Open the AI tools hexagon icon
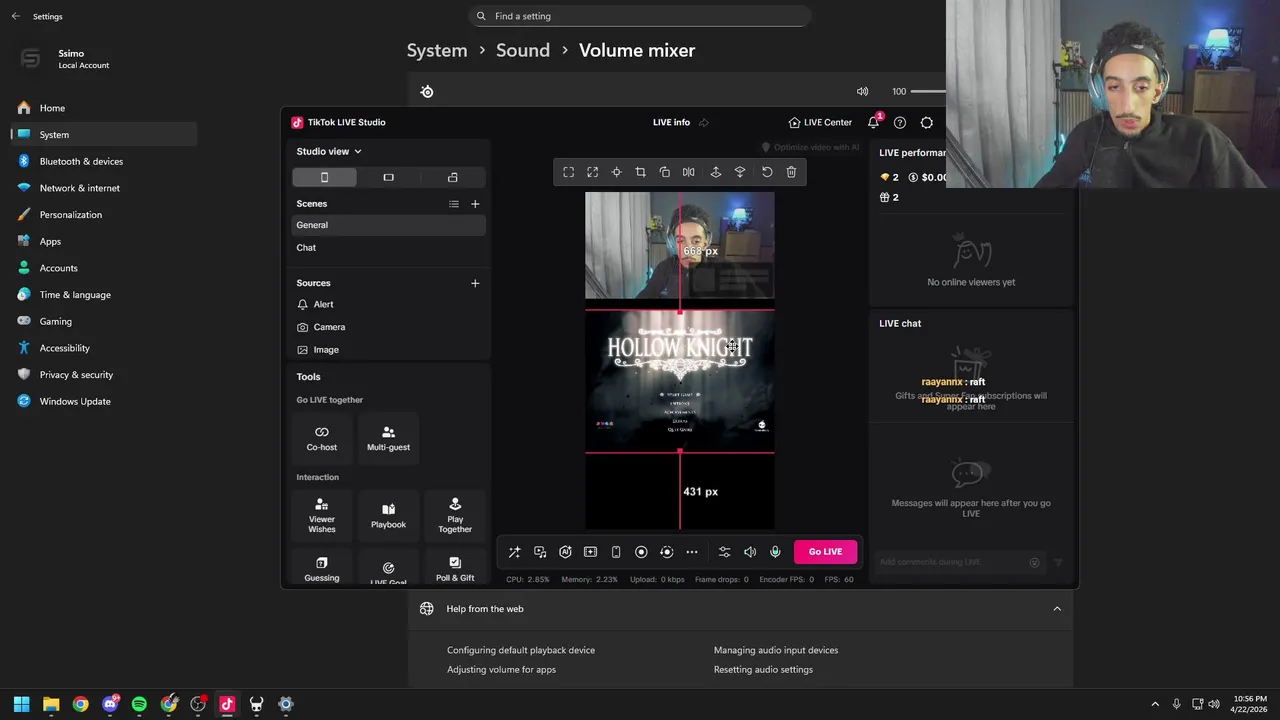Screen dimensions: 1280x720 [565, 552]
